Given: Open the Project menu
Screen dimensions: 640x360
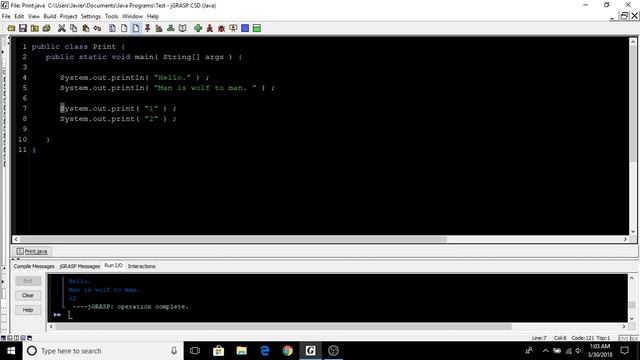Looking at the screenshot, I should point(68,16).
